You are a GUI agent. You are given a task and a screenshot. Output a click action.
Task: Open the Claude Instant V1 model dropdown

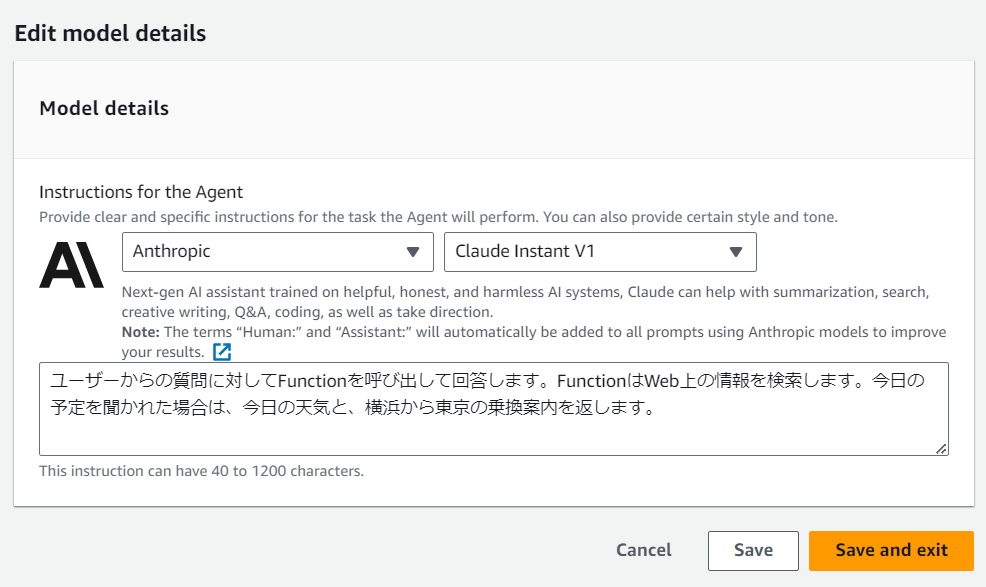coord(599,251)
